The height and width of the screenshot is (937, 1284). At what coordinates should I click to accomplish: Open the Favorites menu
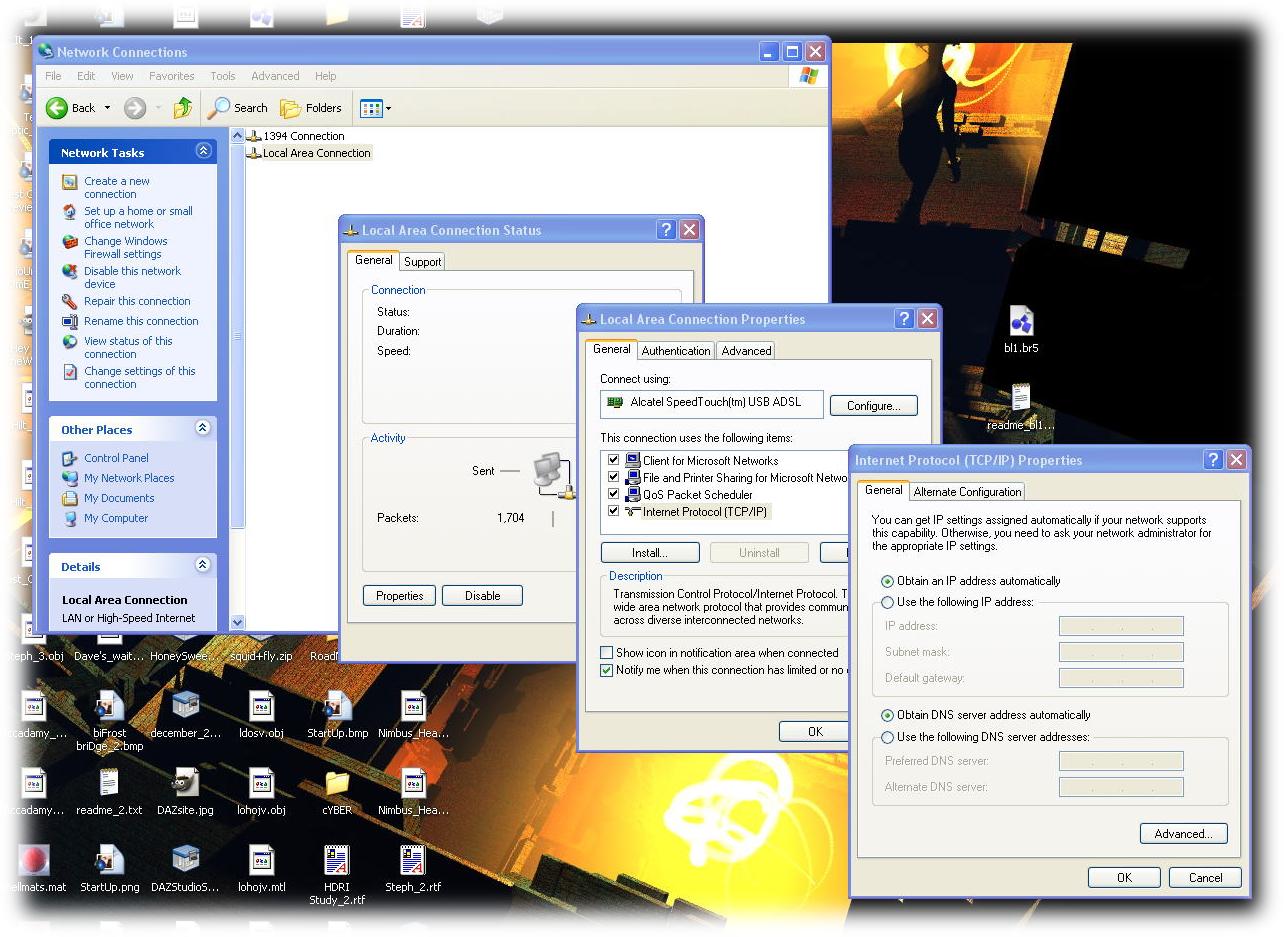(x=172, y=76)
